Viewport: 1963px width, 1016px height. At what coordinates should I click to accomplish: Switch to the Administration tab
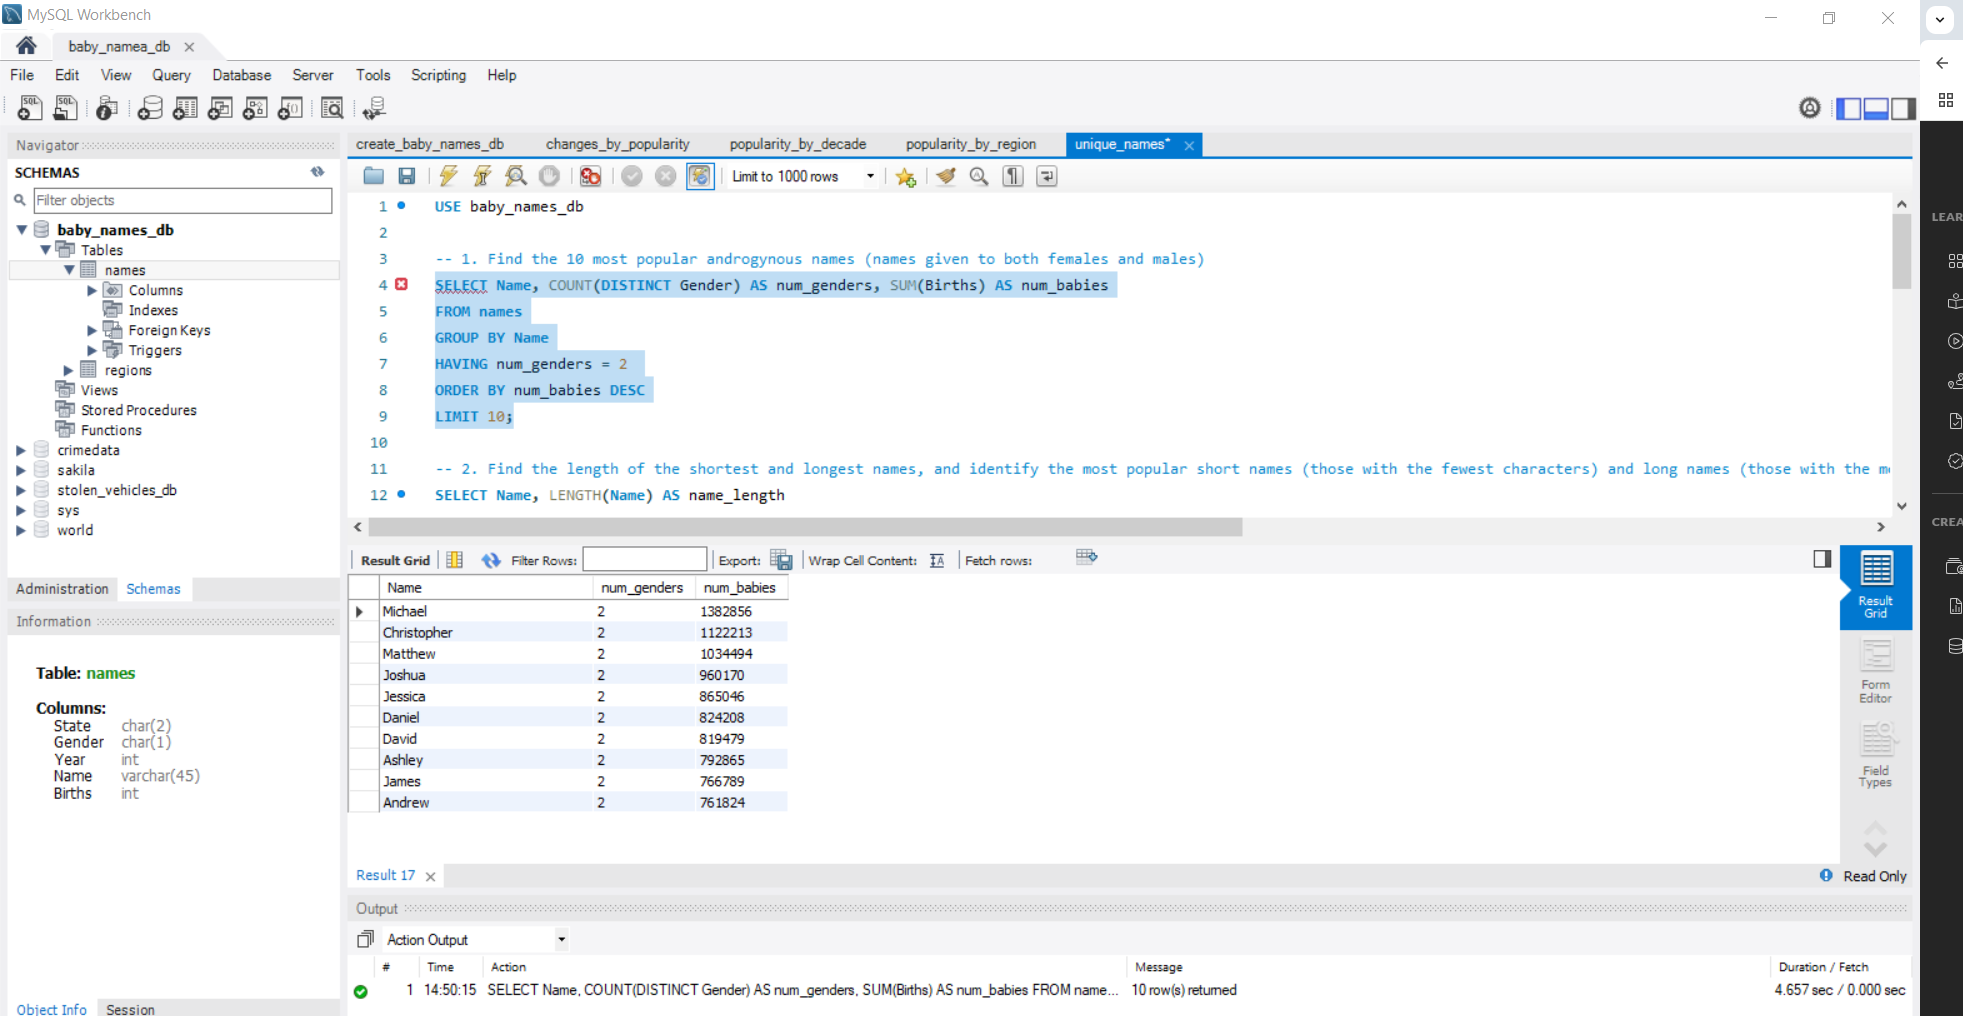coord(62,589)
